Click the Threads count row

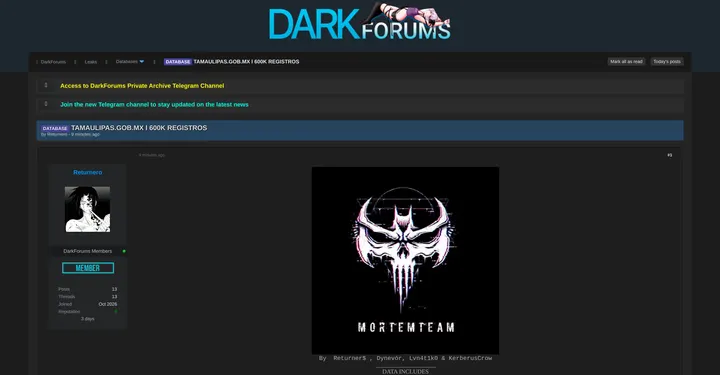[87, 297]
